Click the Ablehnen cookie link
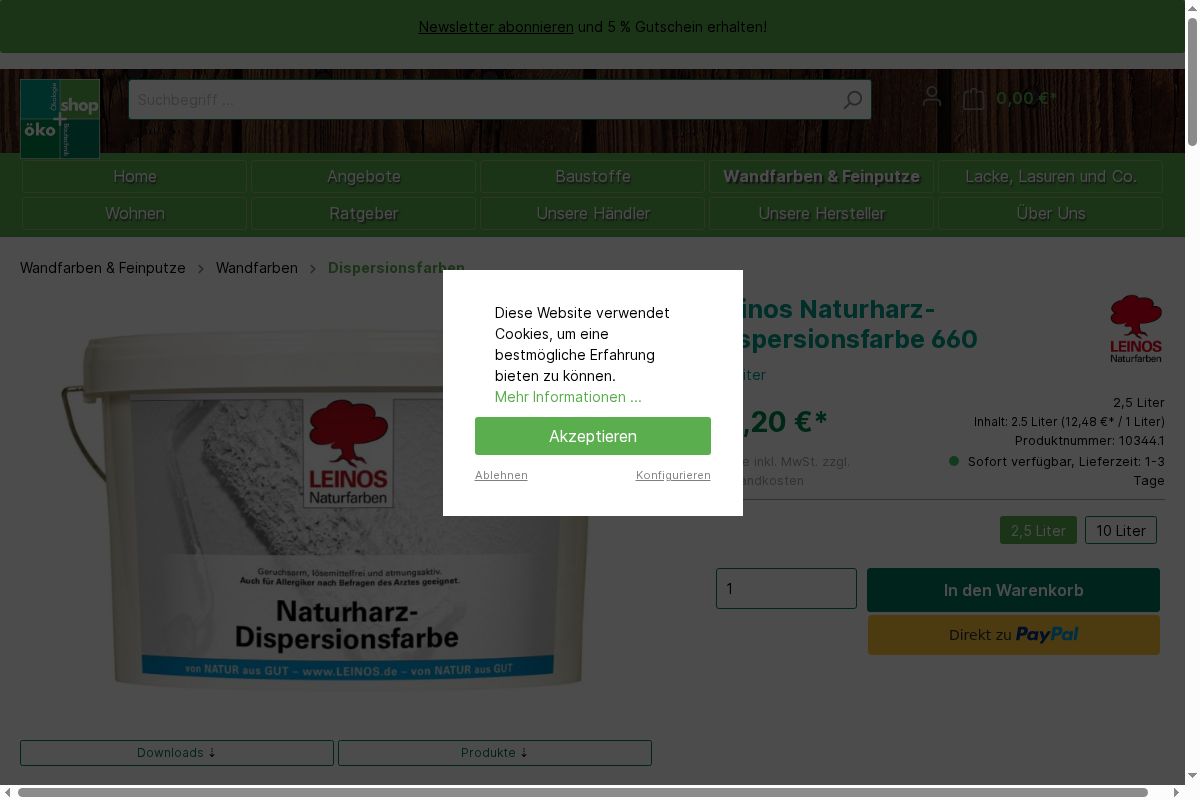Screen dimensions: 1200x800 click(501, 475)
